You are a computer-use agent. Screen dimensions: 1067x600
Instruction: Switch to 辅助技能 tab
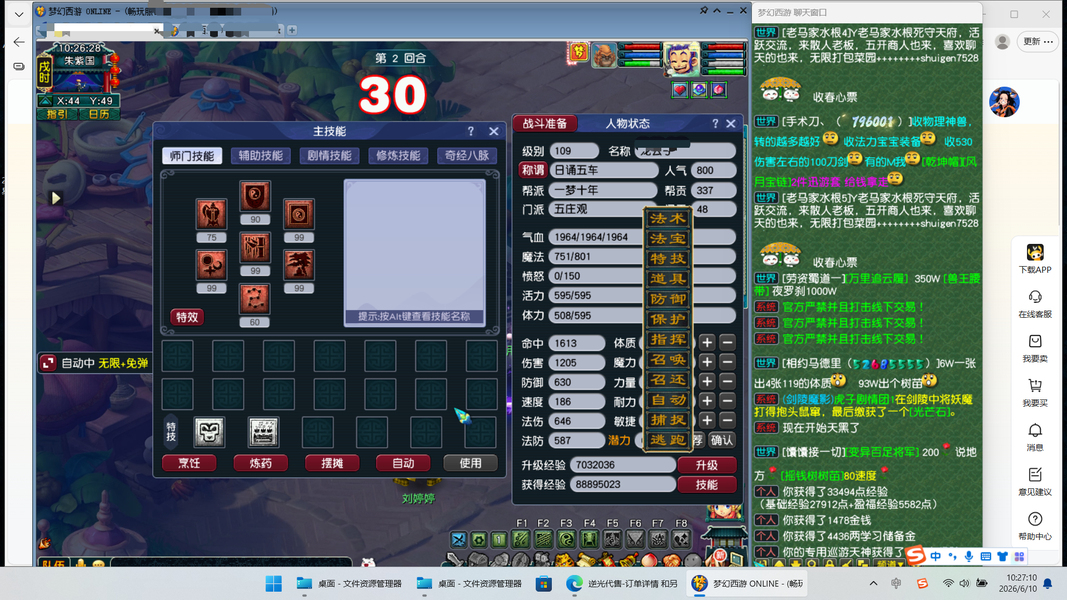261,156
